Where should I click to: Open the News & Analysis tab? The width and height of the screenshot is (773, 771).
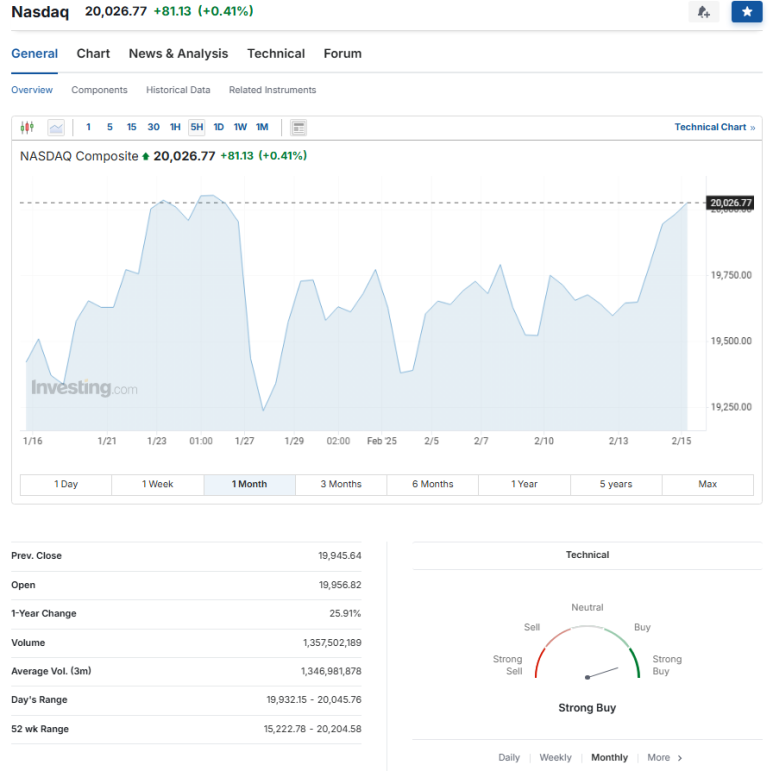click(178, 54)
